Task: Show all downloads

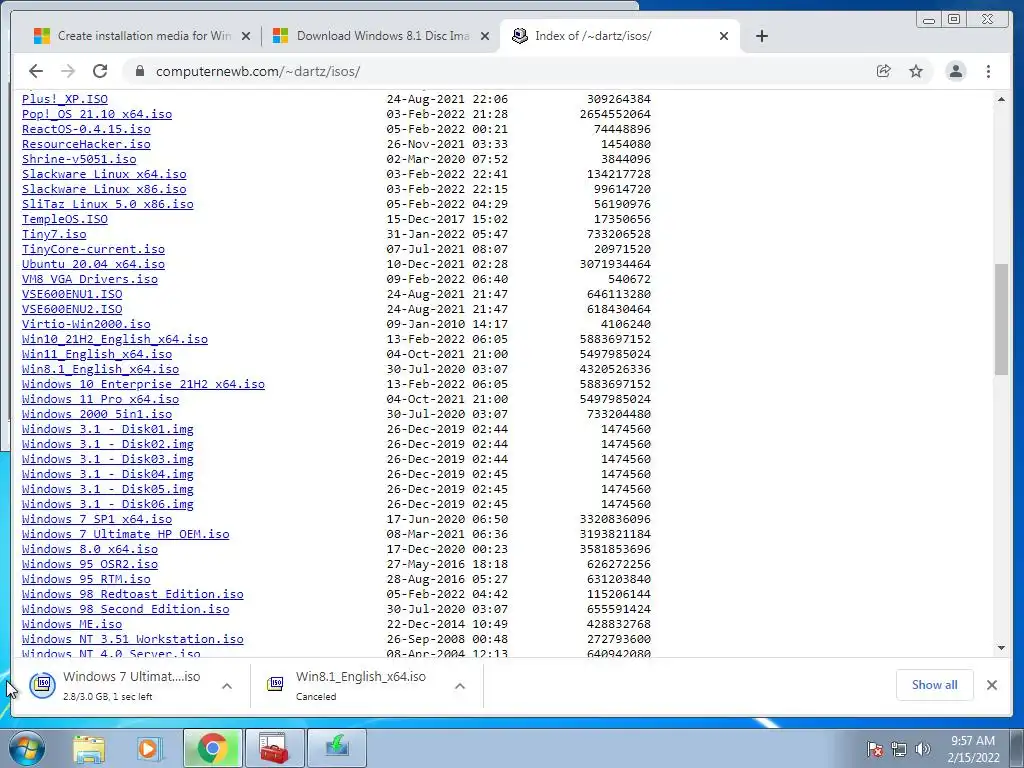Action: 935,684
